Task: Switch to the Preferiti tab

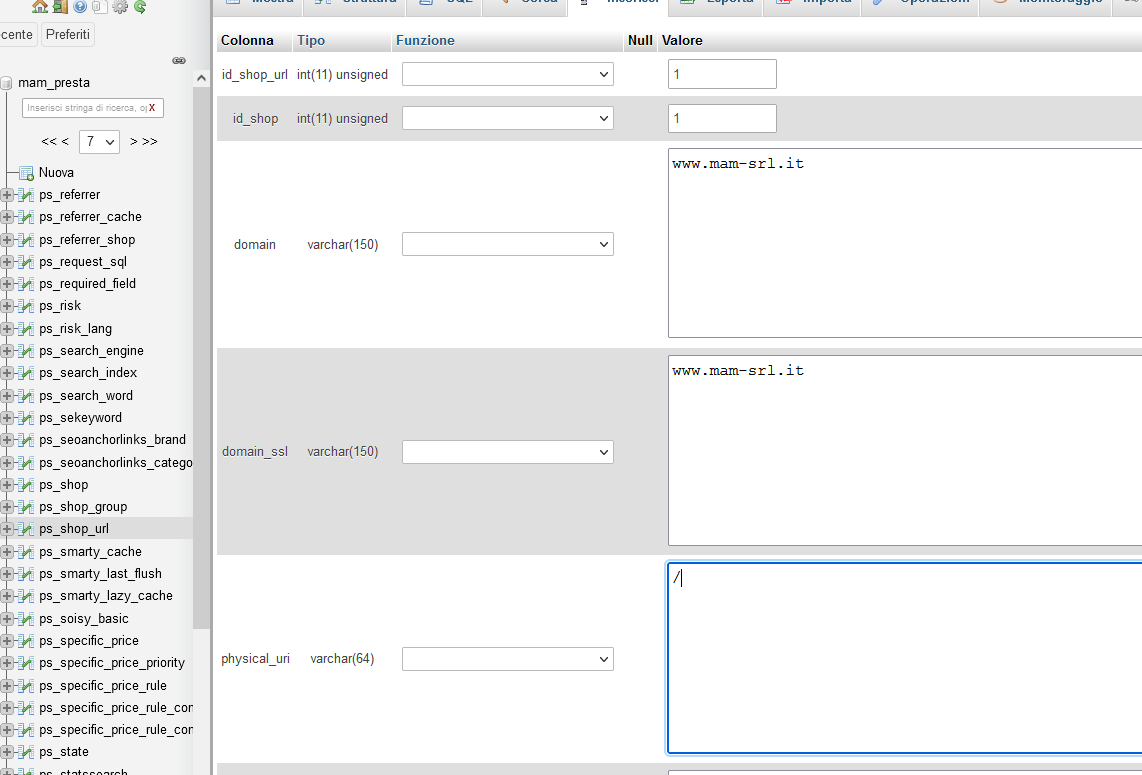Action: pos(68,34)
